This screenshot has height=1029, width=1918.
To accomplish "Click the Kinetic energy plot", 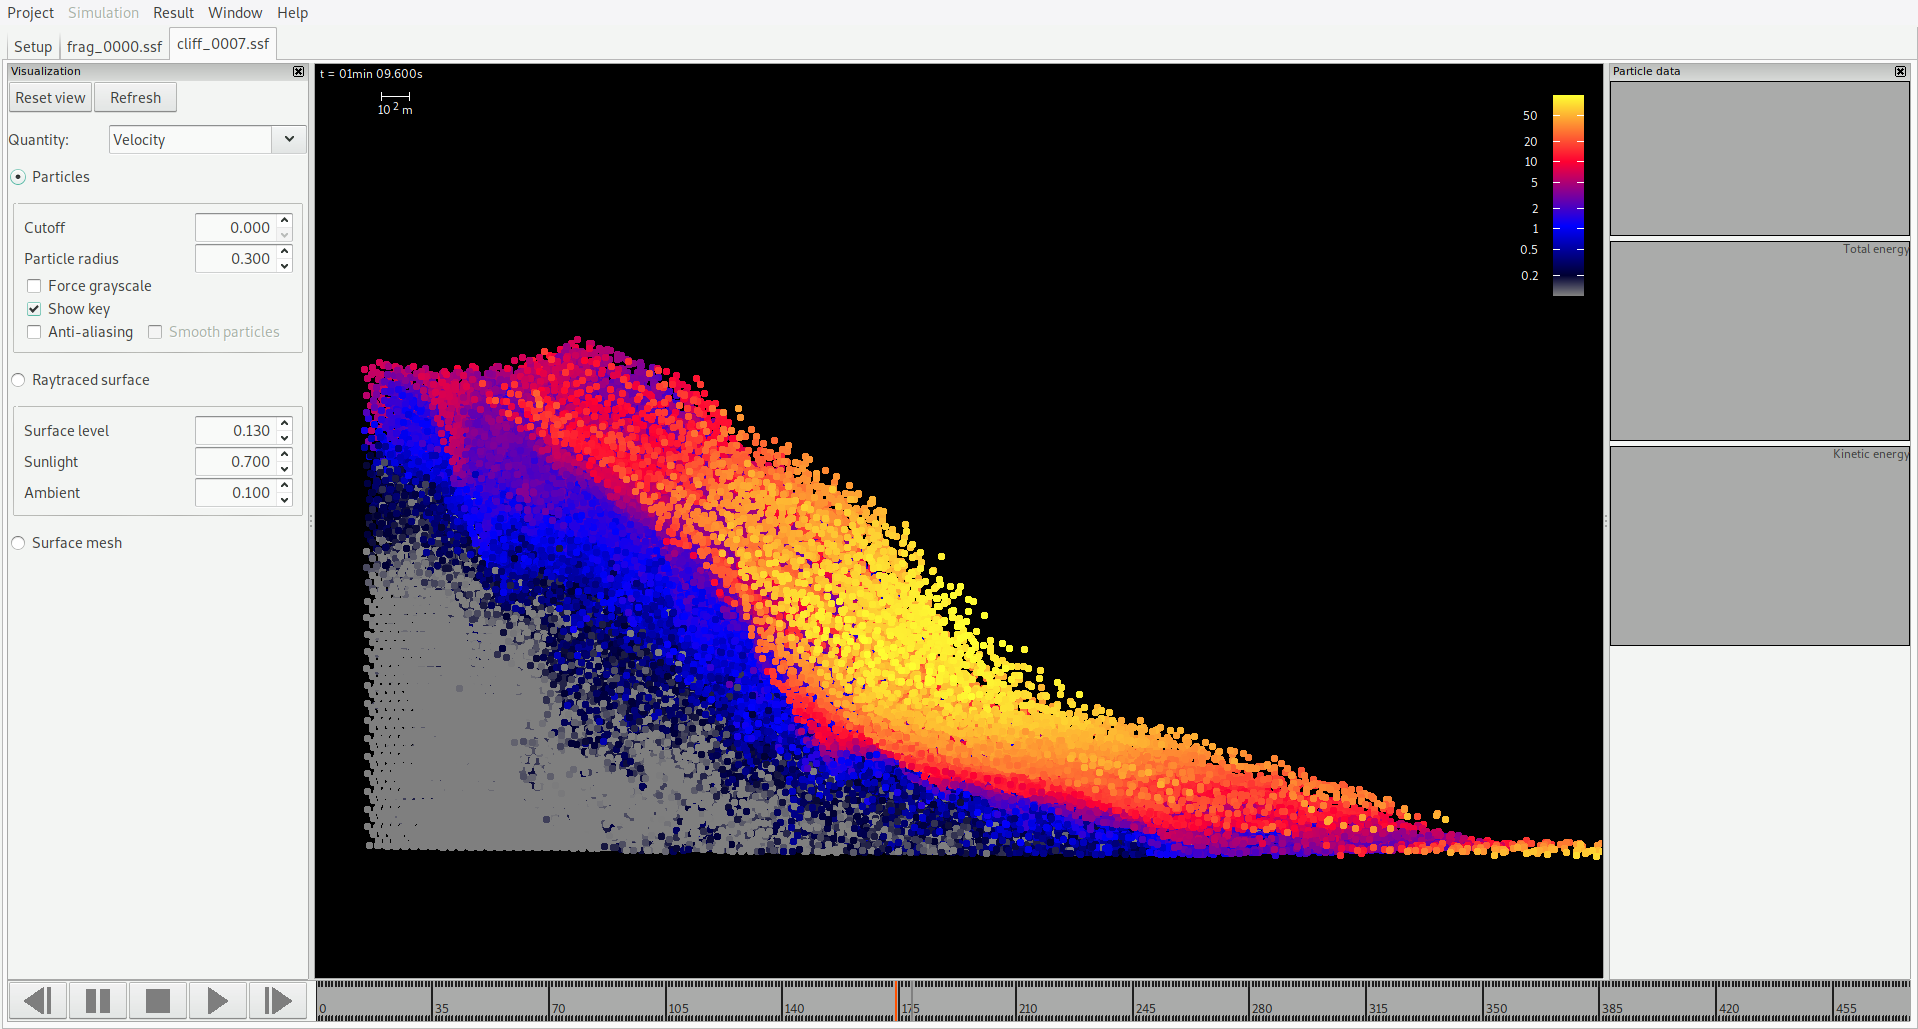I will (x=1760, y=546).
